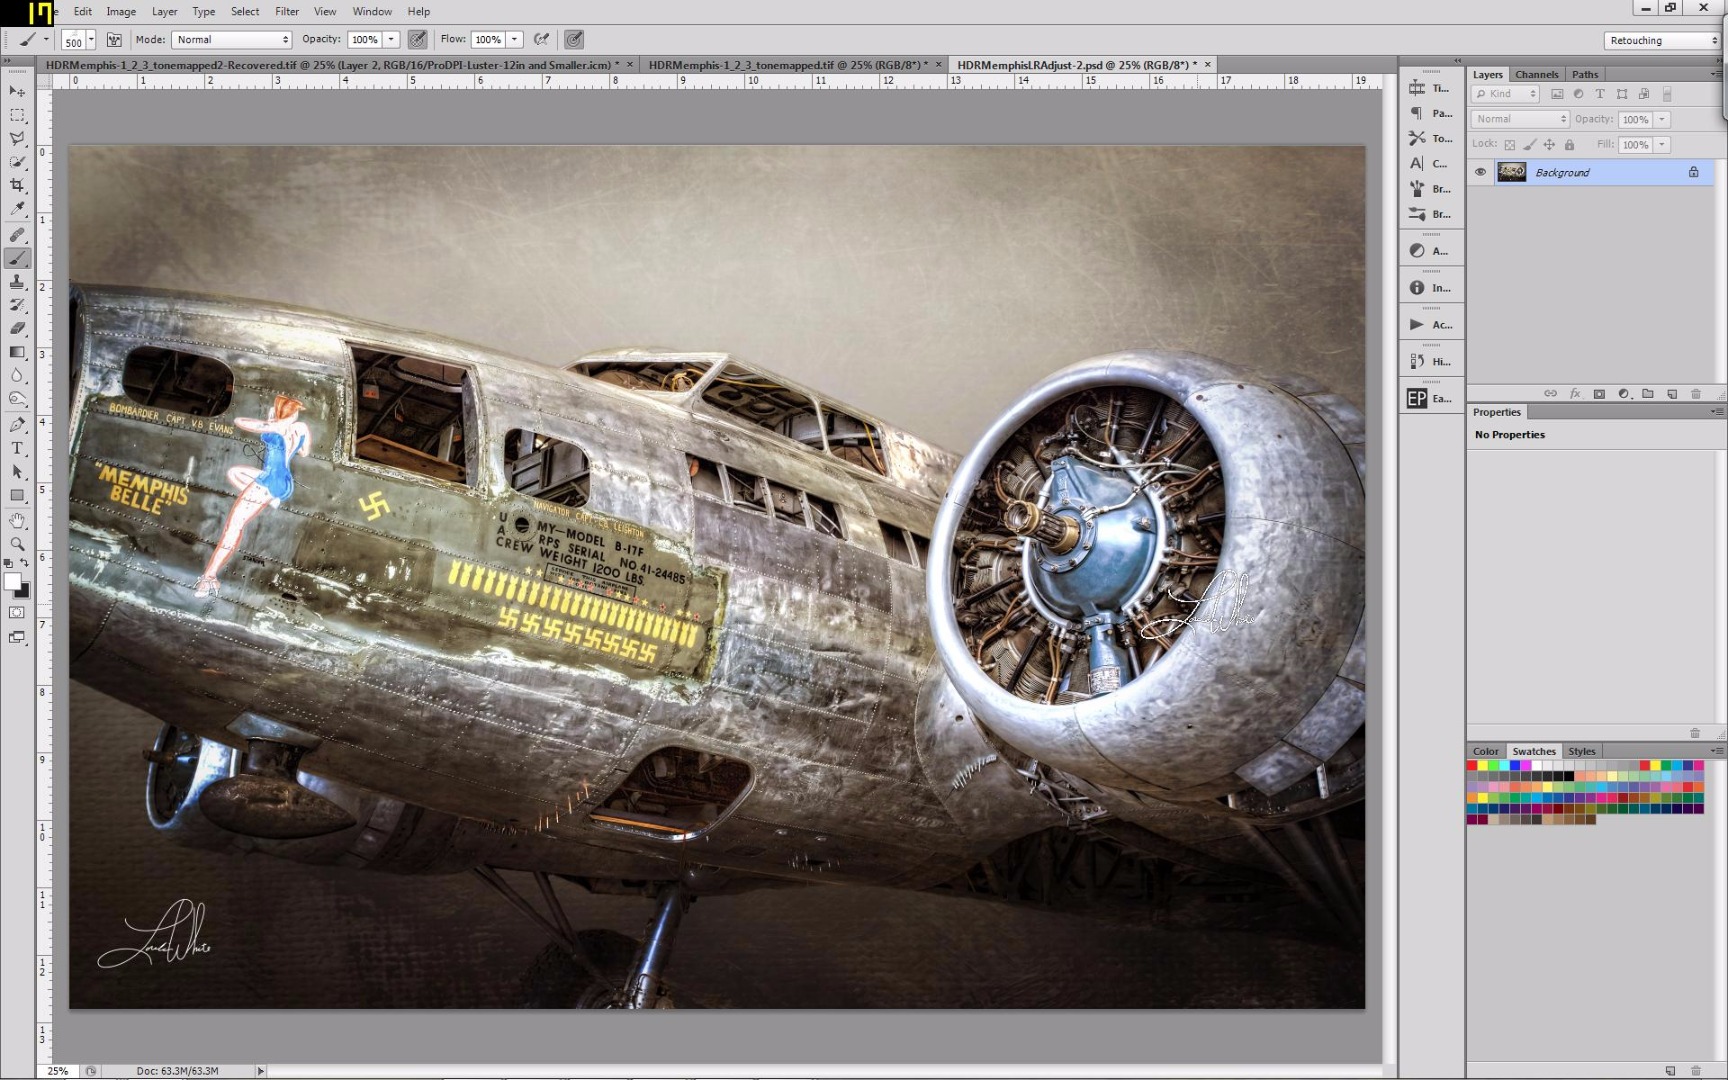Toggle the Brush panel button in options bar
Viewport: 1728px width, 1080px height.
coord(114,40)
